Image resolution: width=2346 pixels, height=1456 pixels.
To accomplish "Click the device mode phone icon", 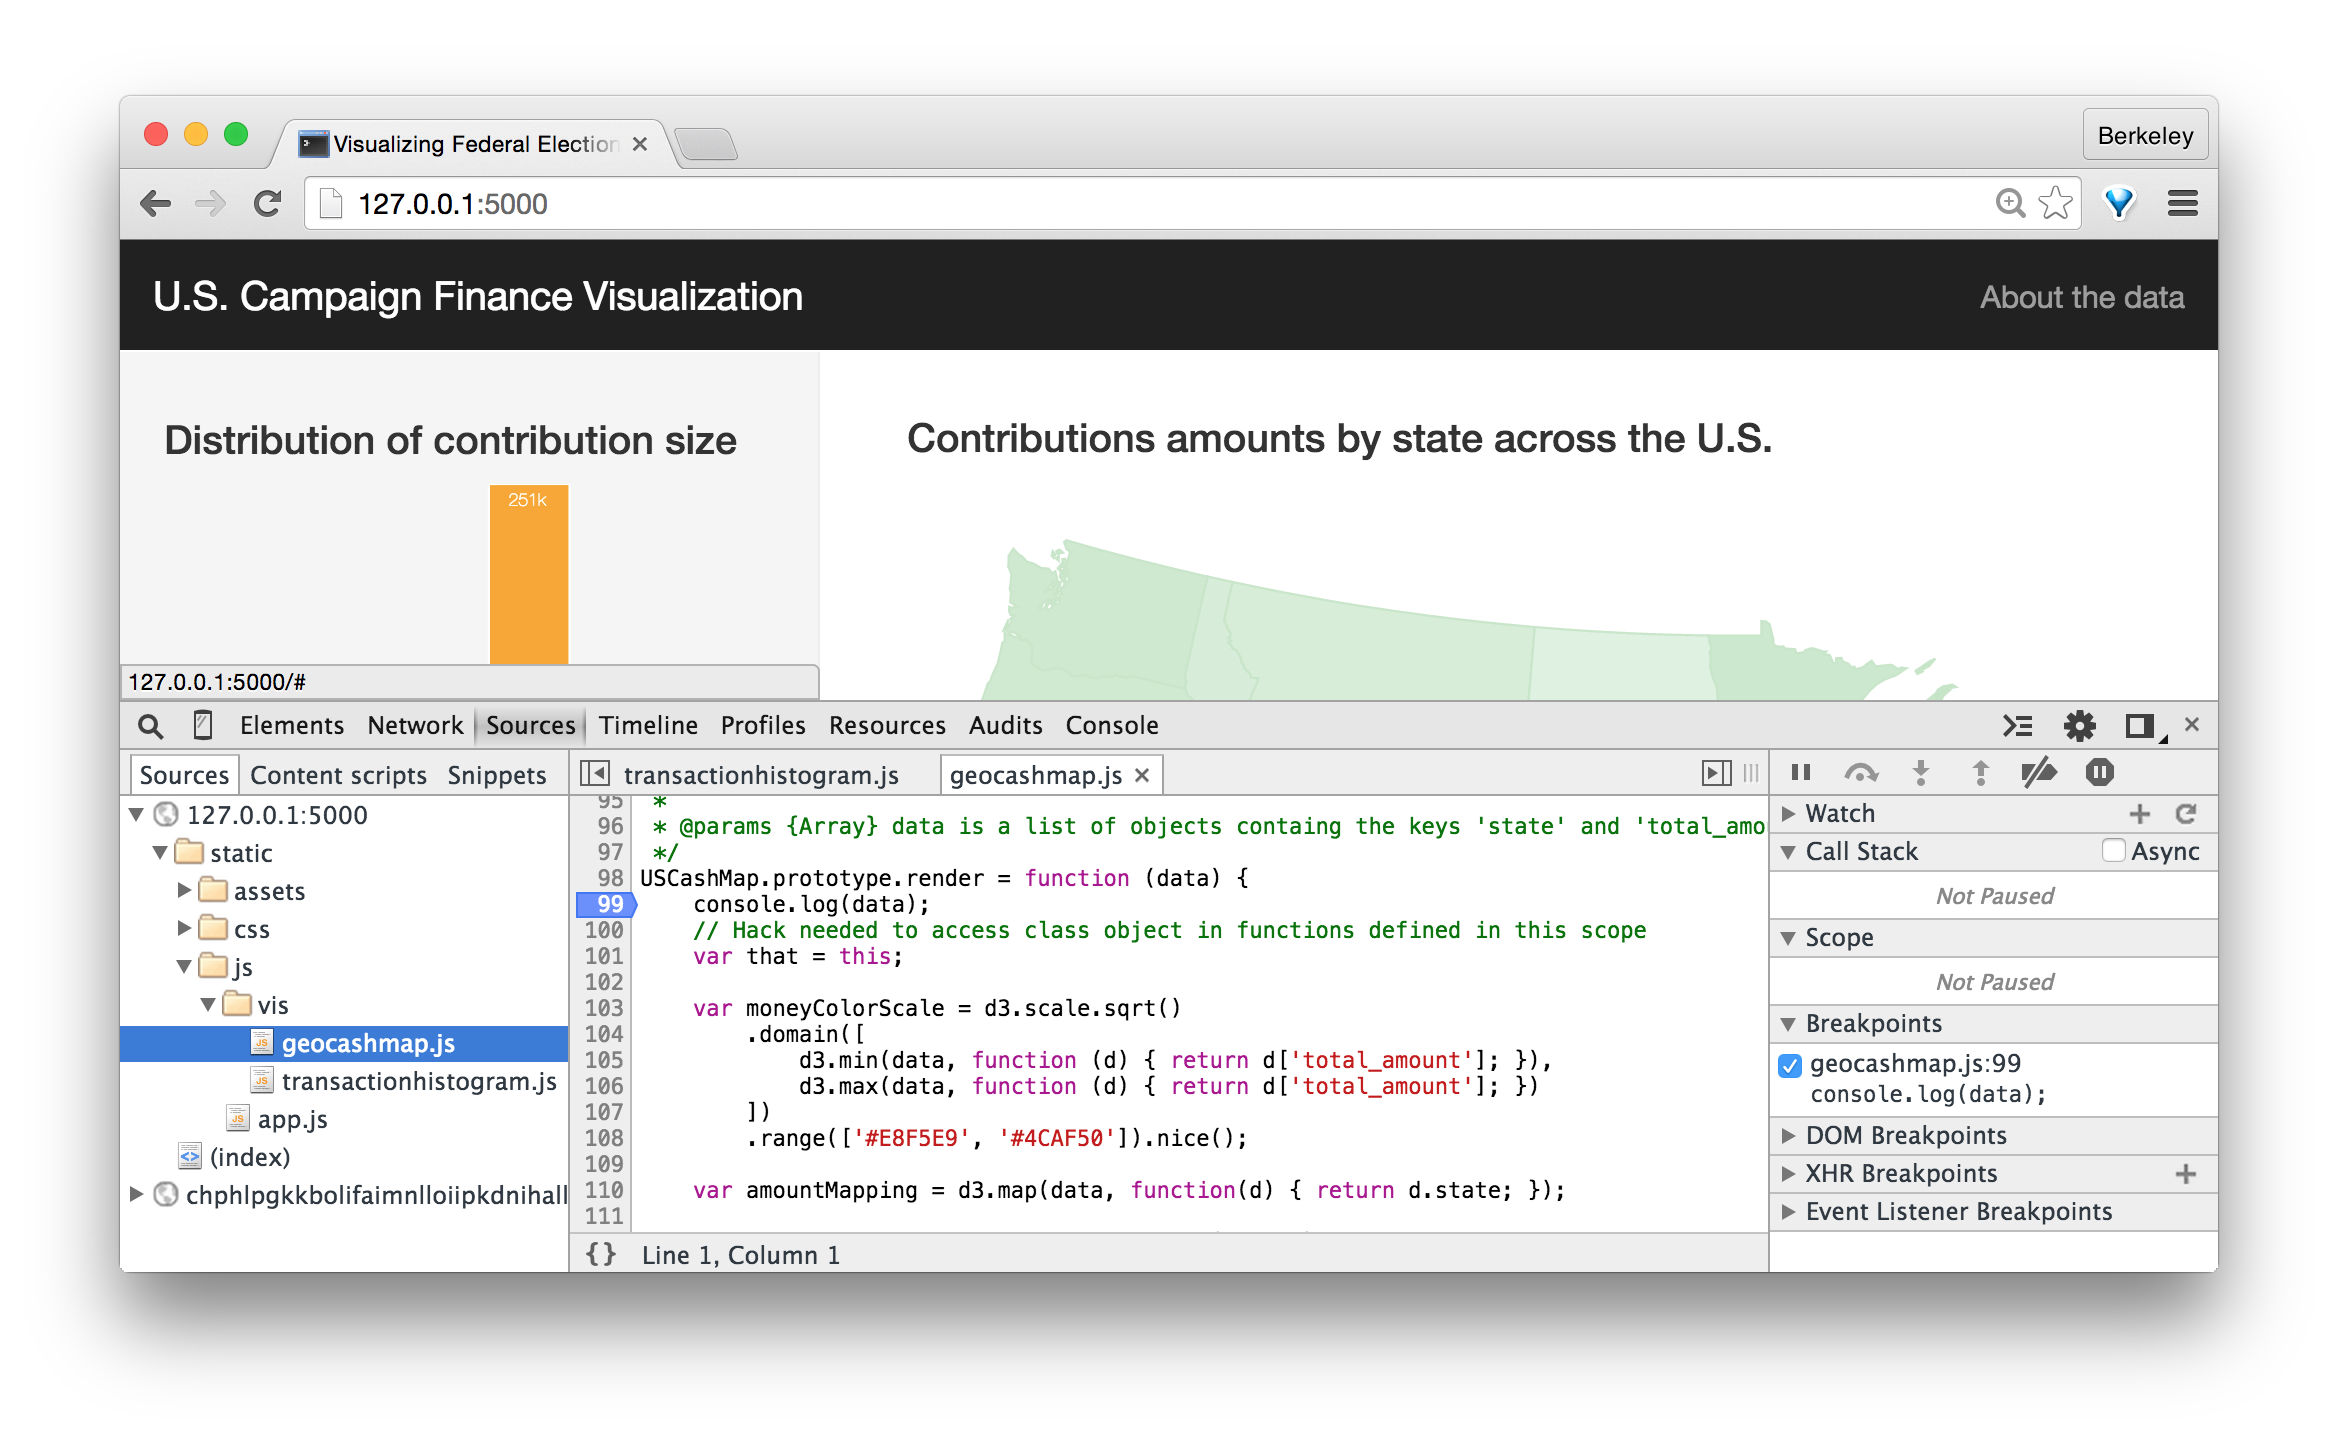I will (x=203, y=725).
